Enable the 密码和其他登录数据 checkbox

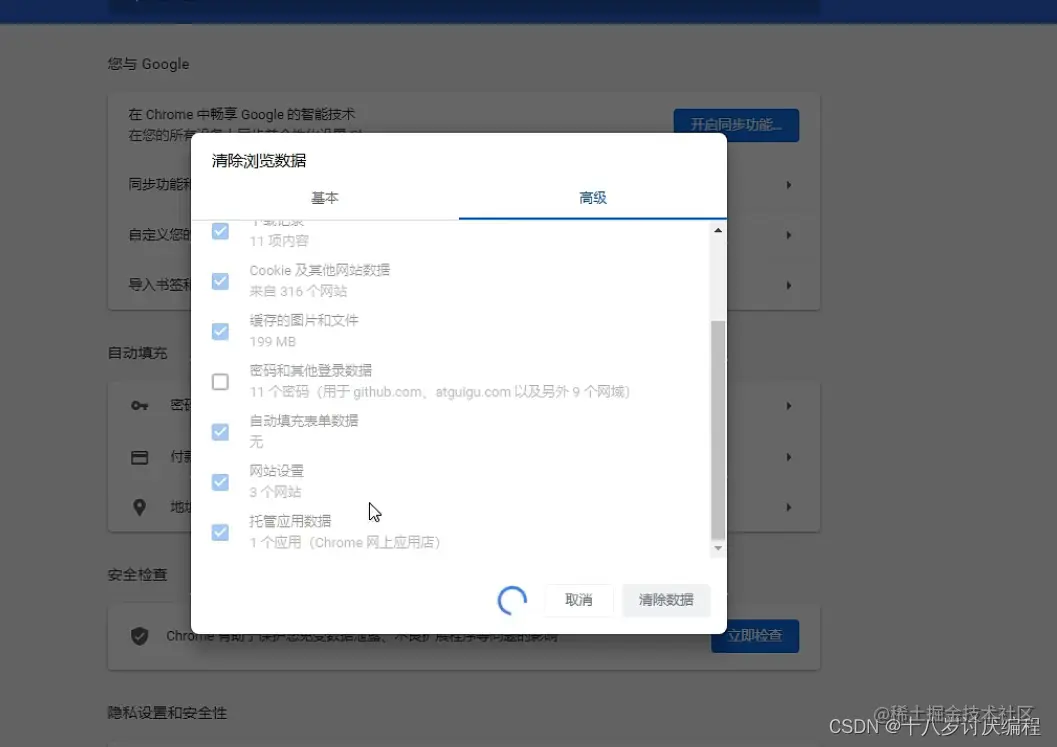click(x=219, y=381)
